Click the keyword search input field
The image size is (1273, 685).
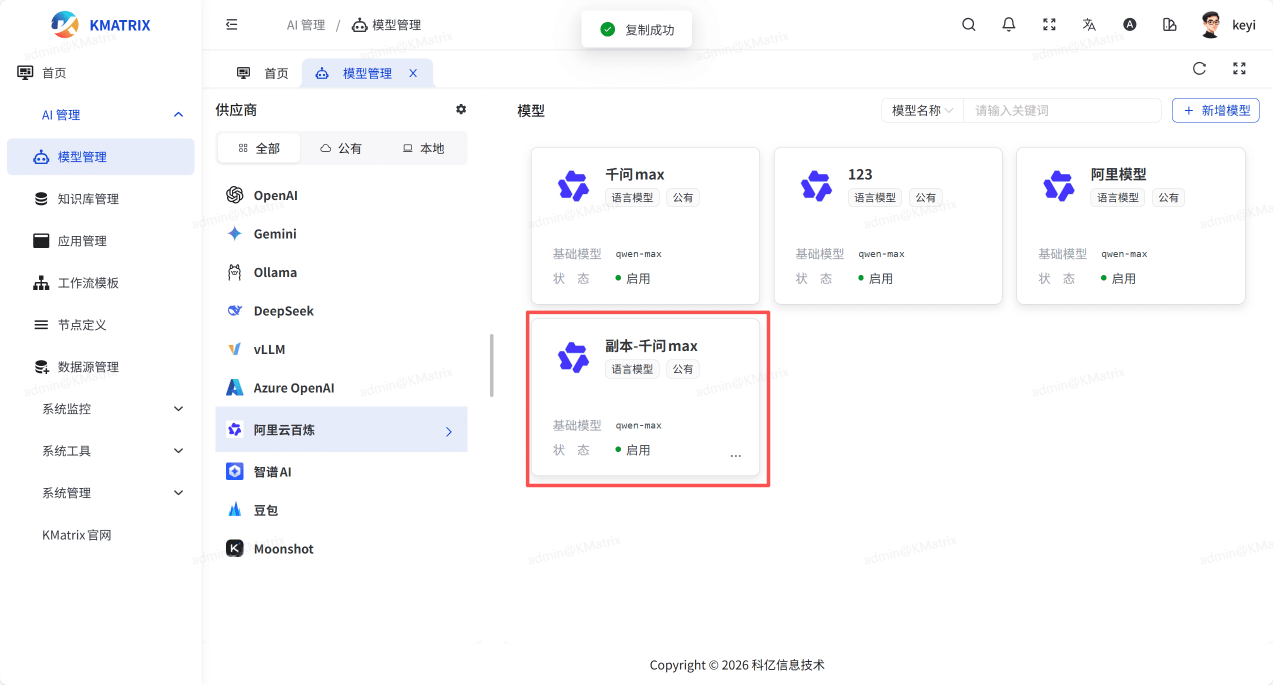[1061, 110]
